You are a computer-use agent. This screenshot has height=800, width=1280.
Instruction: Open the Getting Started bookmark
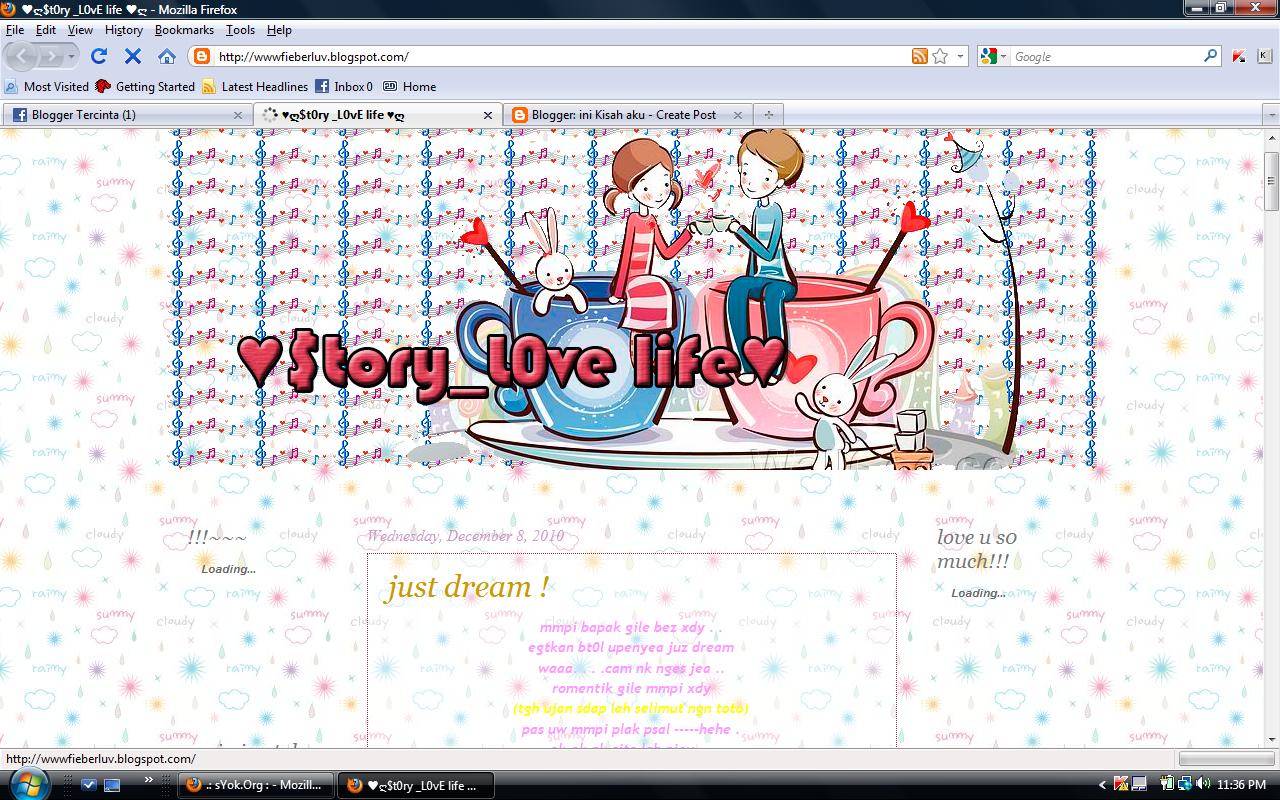pos(145,87)
